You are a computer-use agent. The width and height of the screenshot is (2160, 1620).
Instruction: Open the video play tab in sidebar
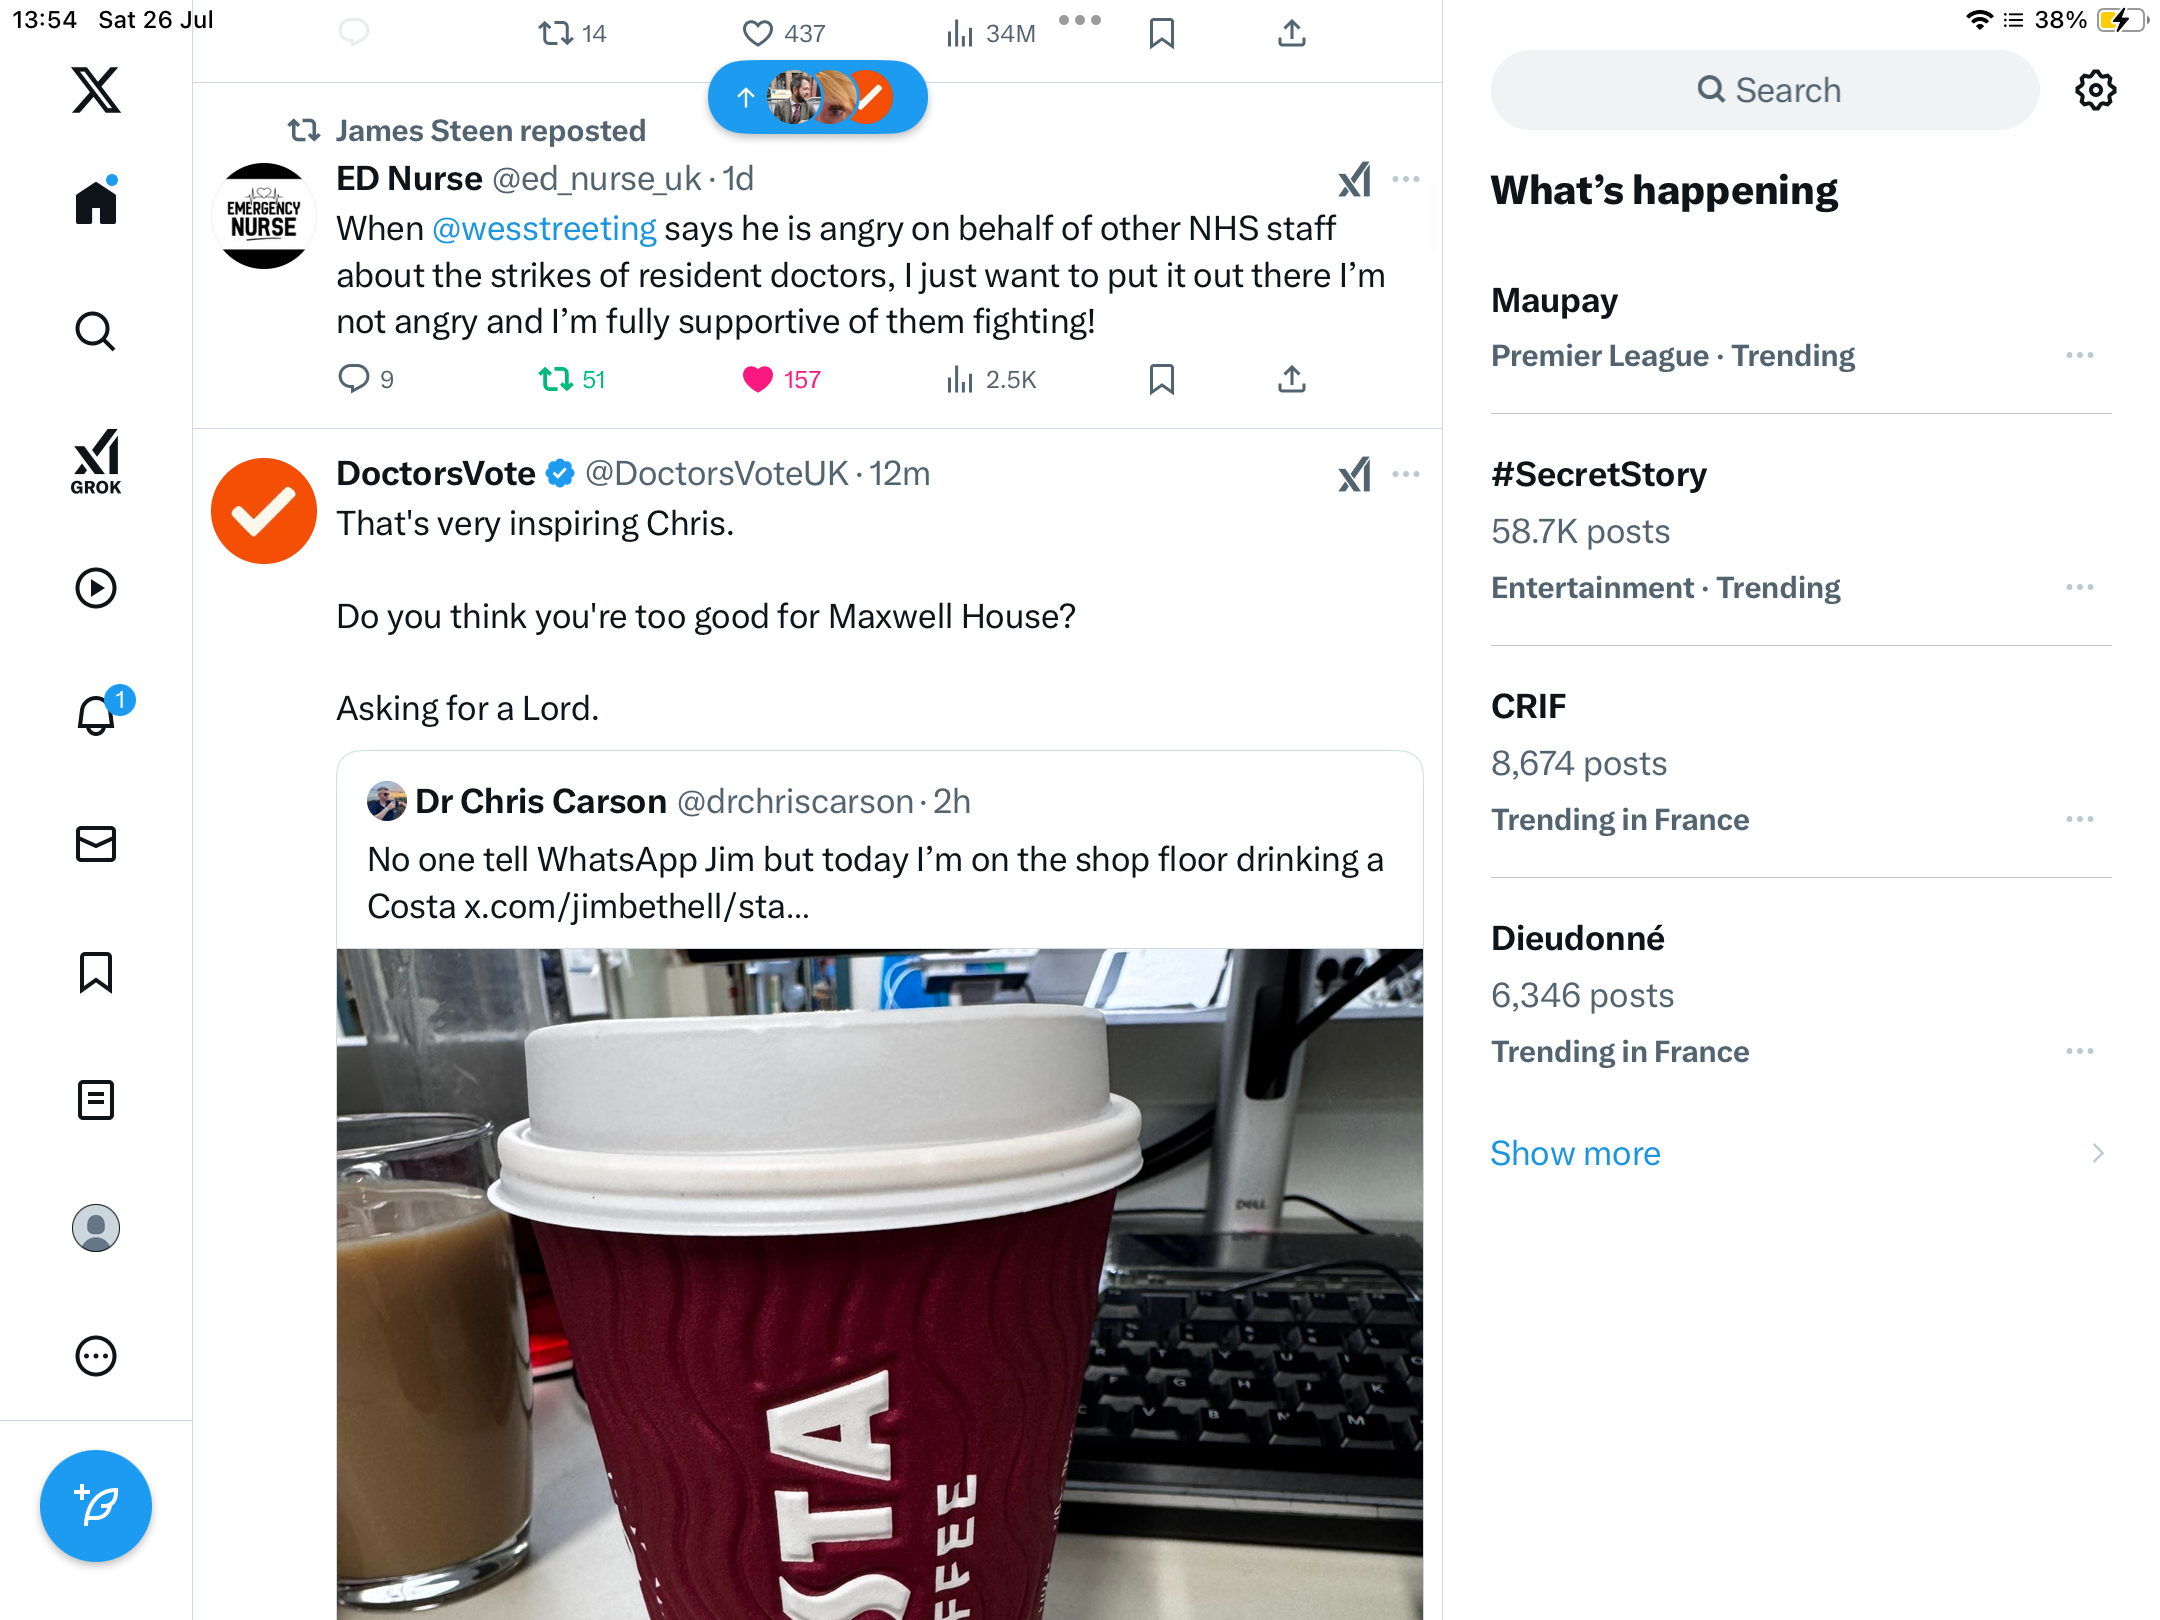(x=96, y=588)
